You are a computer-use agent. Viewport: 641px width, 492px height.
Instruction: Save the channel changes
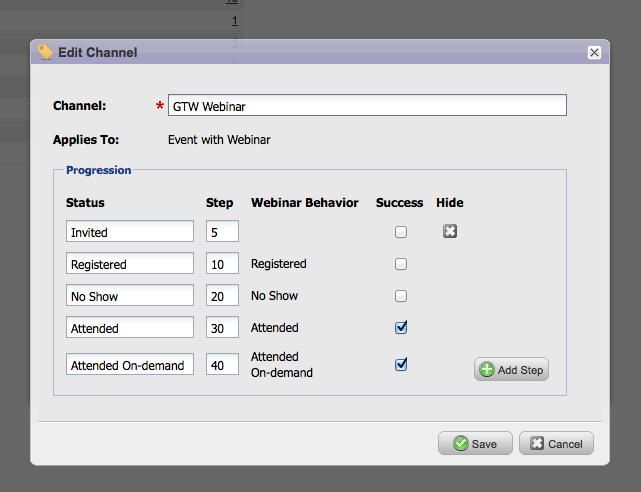coord(475,443)
